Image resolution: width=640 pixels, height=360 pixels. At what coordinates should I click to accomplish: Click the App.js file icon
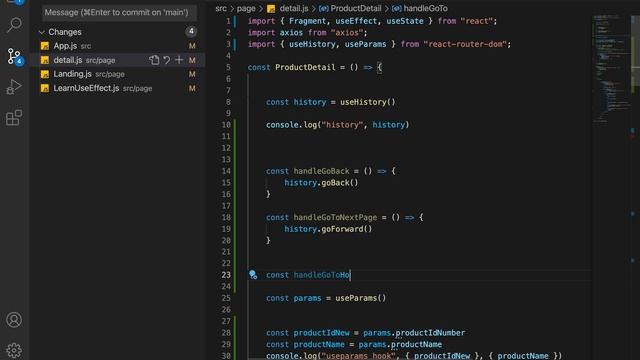point(45,46)
